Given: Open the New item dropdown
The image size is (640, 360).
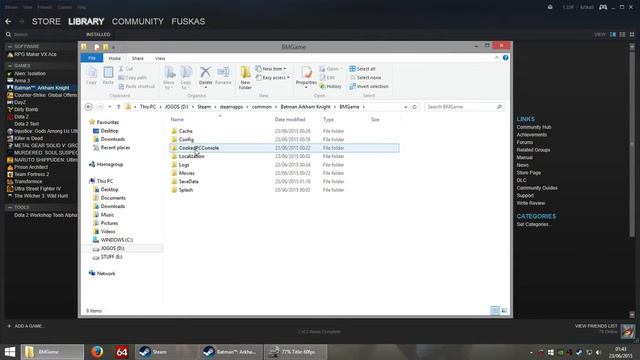Looking at the screenshot, I should pos(271,69).
